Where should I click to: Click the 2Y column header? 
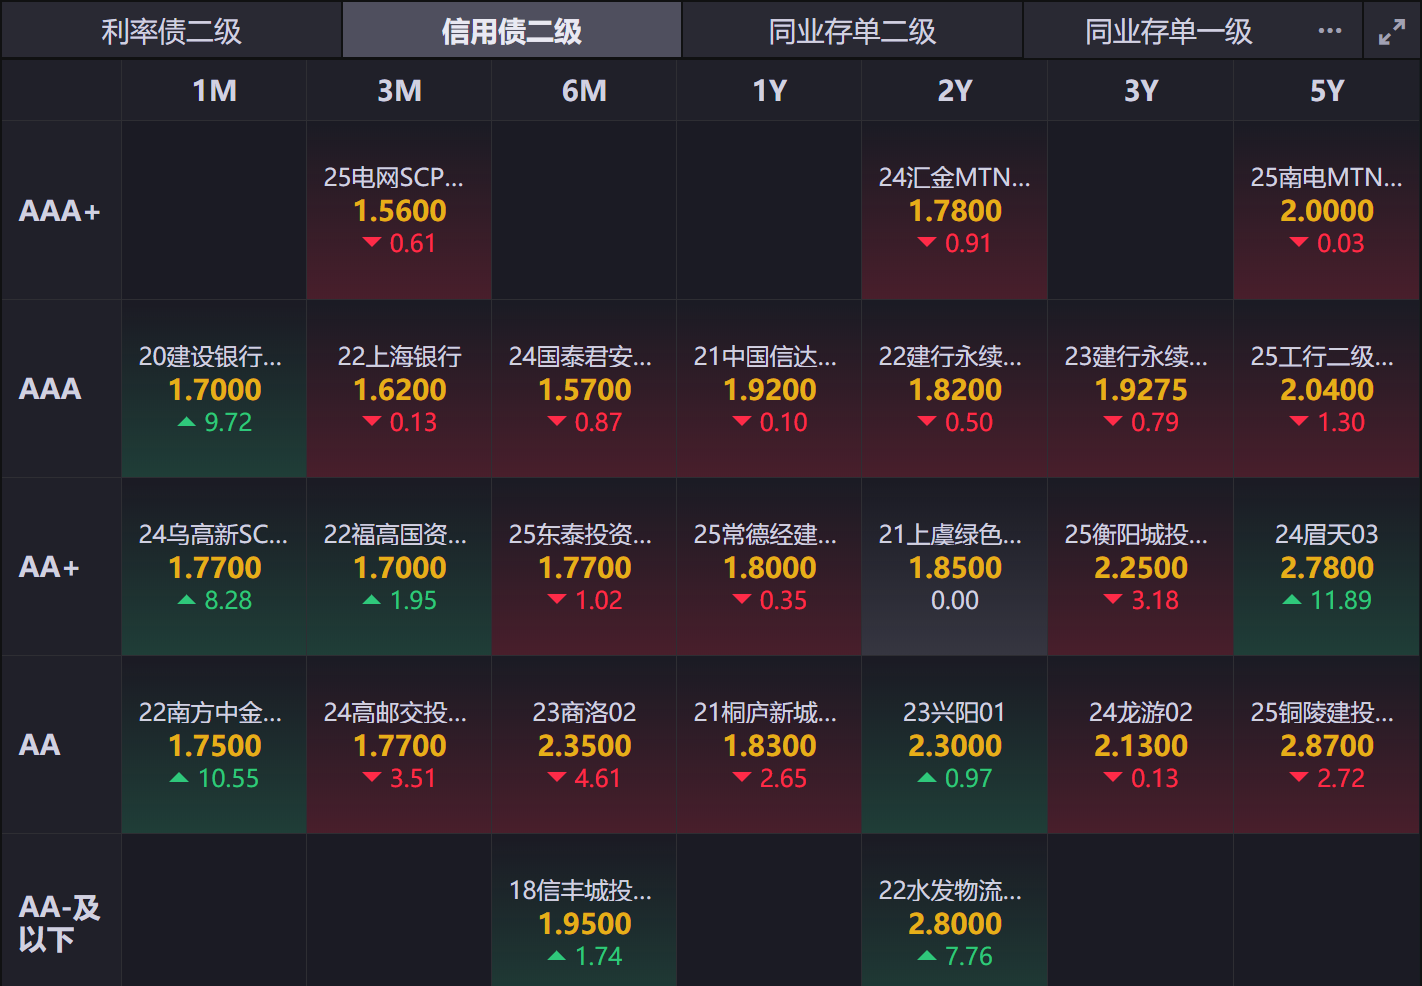(955, 91)
